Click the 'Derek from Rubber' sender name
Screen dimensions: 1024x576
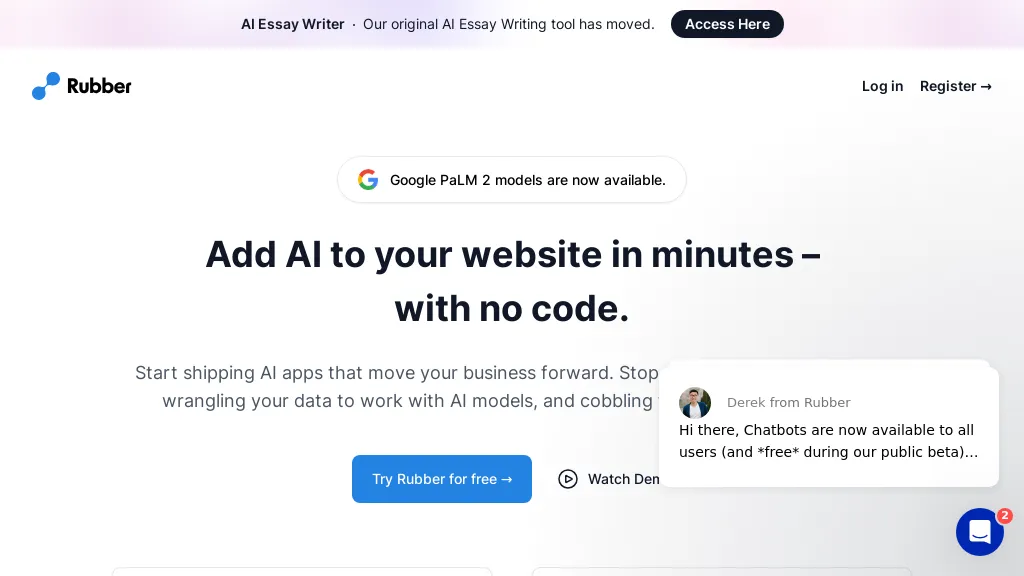click(x=788, y=403)
